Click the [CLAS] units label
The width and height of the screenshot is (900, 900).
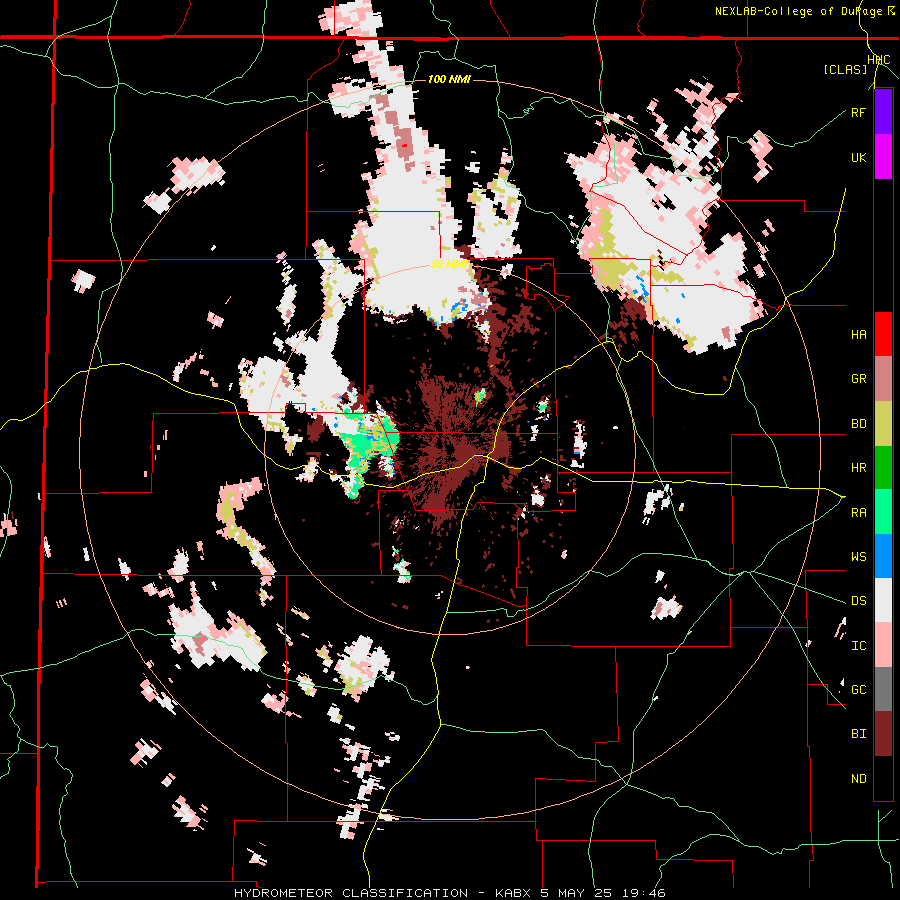(x=845, y=69)
